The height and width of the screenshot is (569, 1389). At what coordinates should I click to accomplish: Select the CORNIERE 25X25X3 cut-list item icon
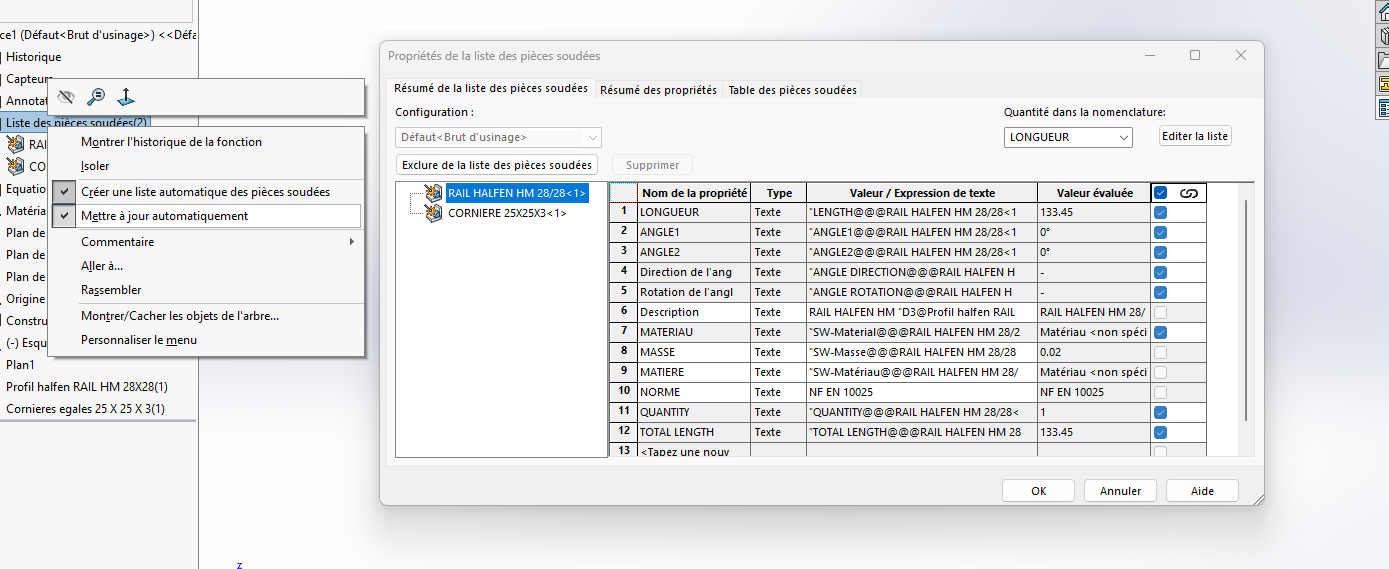tap(433, 213)
